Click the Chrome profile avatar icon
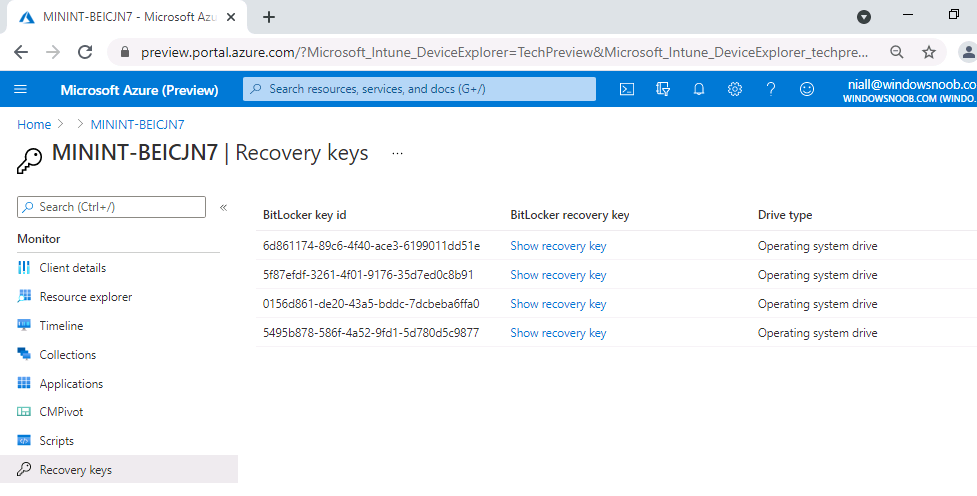This screenshot has width=977, height=496. 968,52
